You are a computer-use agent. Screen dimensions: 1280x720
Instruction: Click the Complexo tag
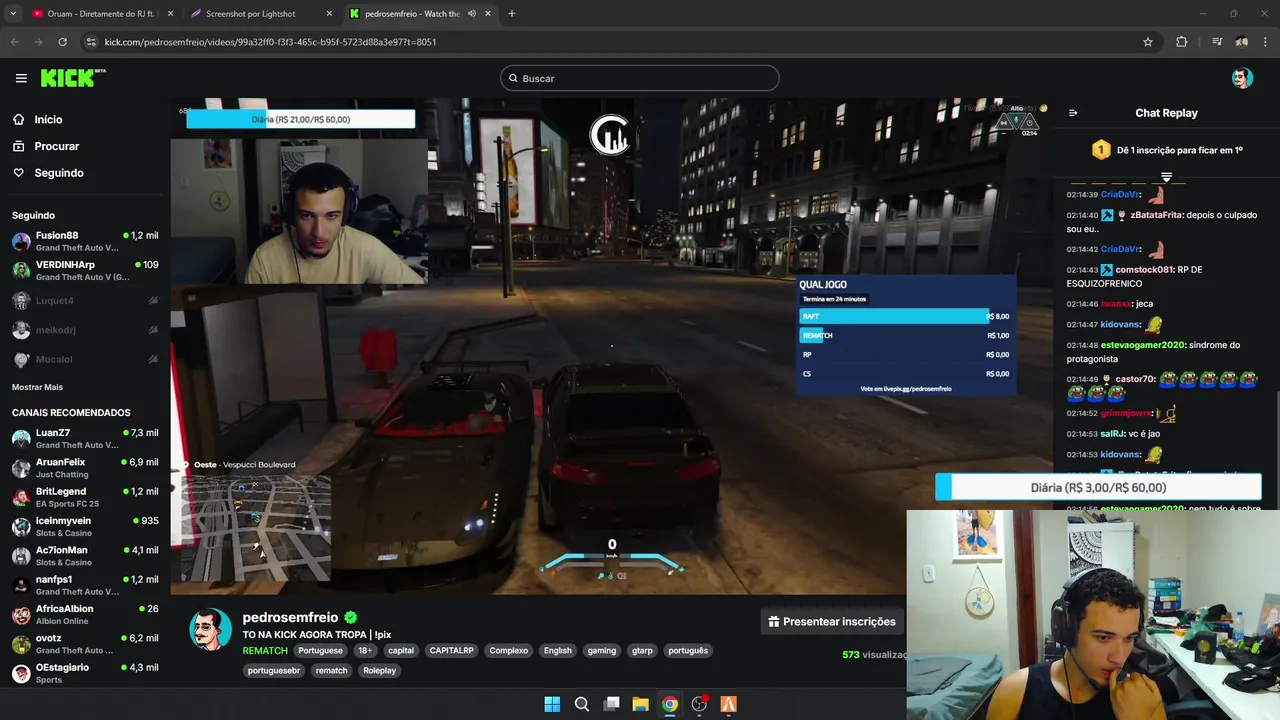click(508, 651)
